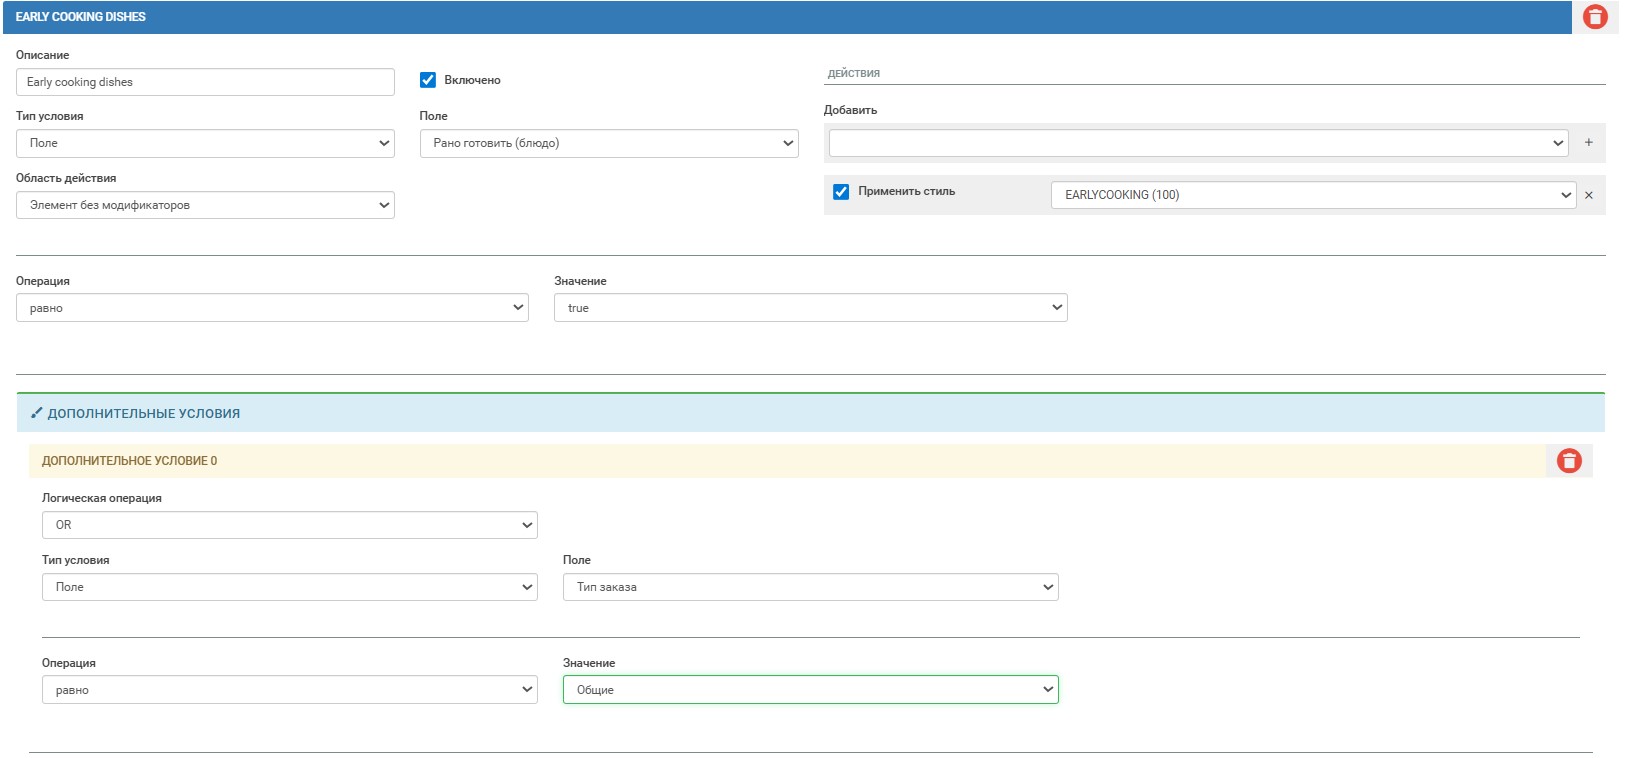Expand the Область действия dropdown
Viewport: 1626px width, 758px height.
coord(205,206)
